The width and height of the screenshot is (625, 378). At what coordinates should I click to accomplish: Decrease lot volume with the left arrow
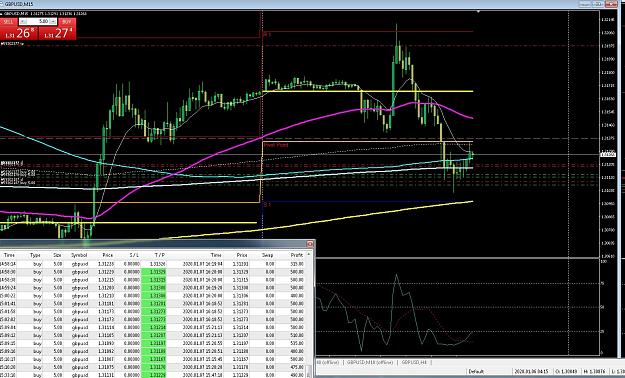23,22
